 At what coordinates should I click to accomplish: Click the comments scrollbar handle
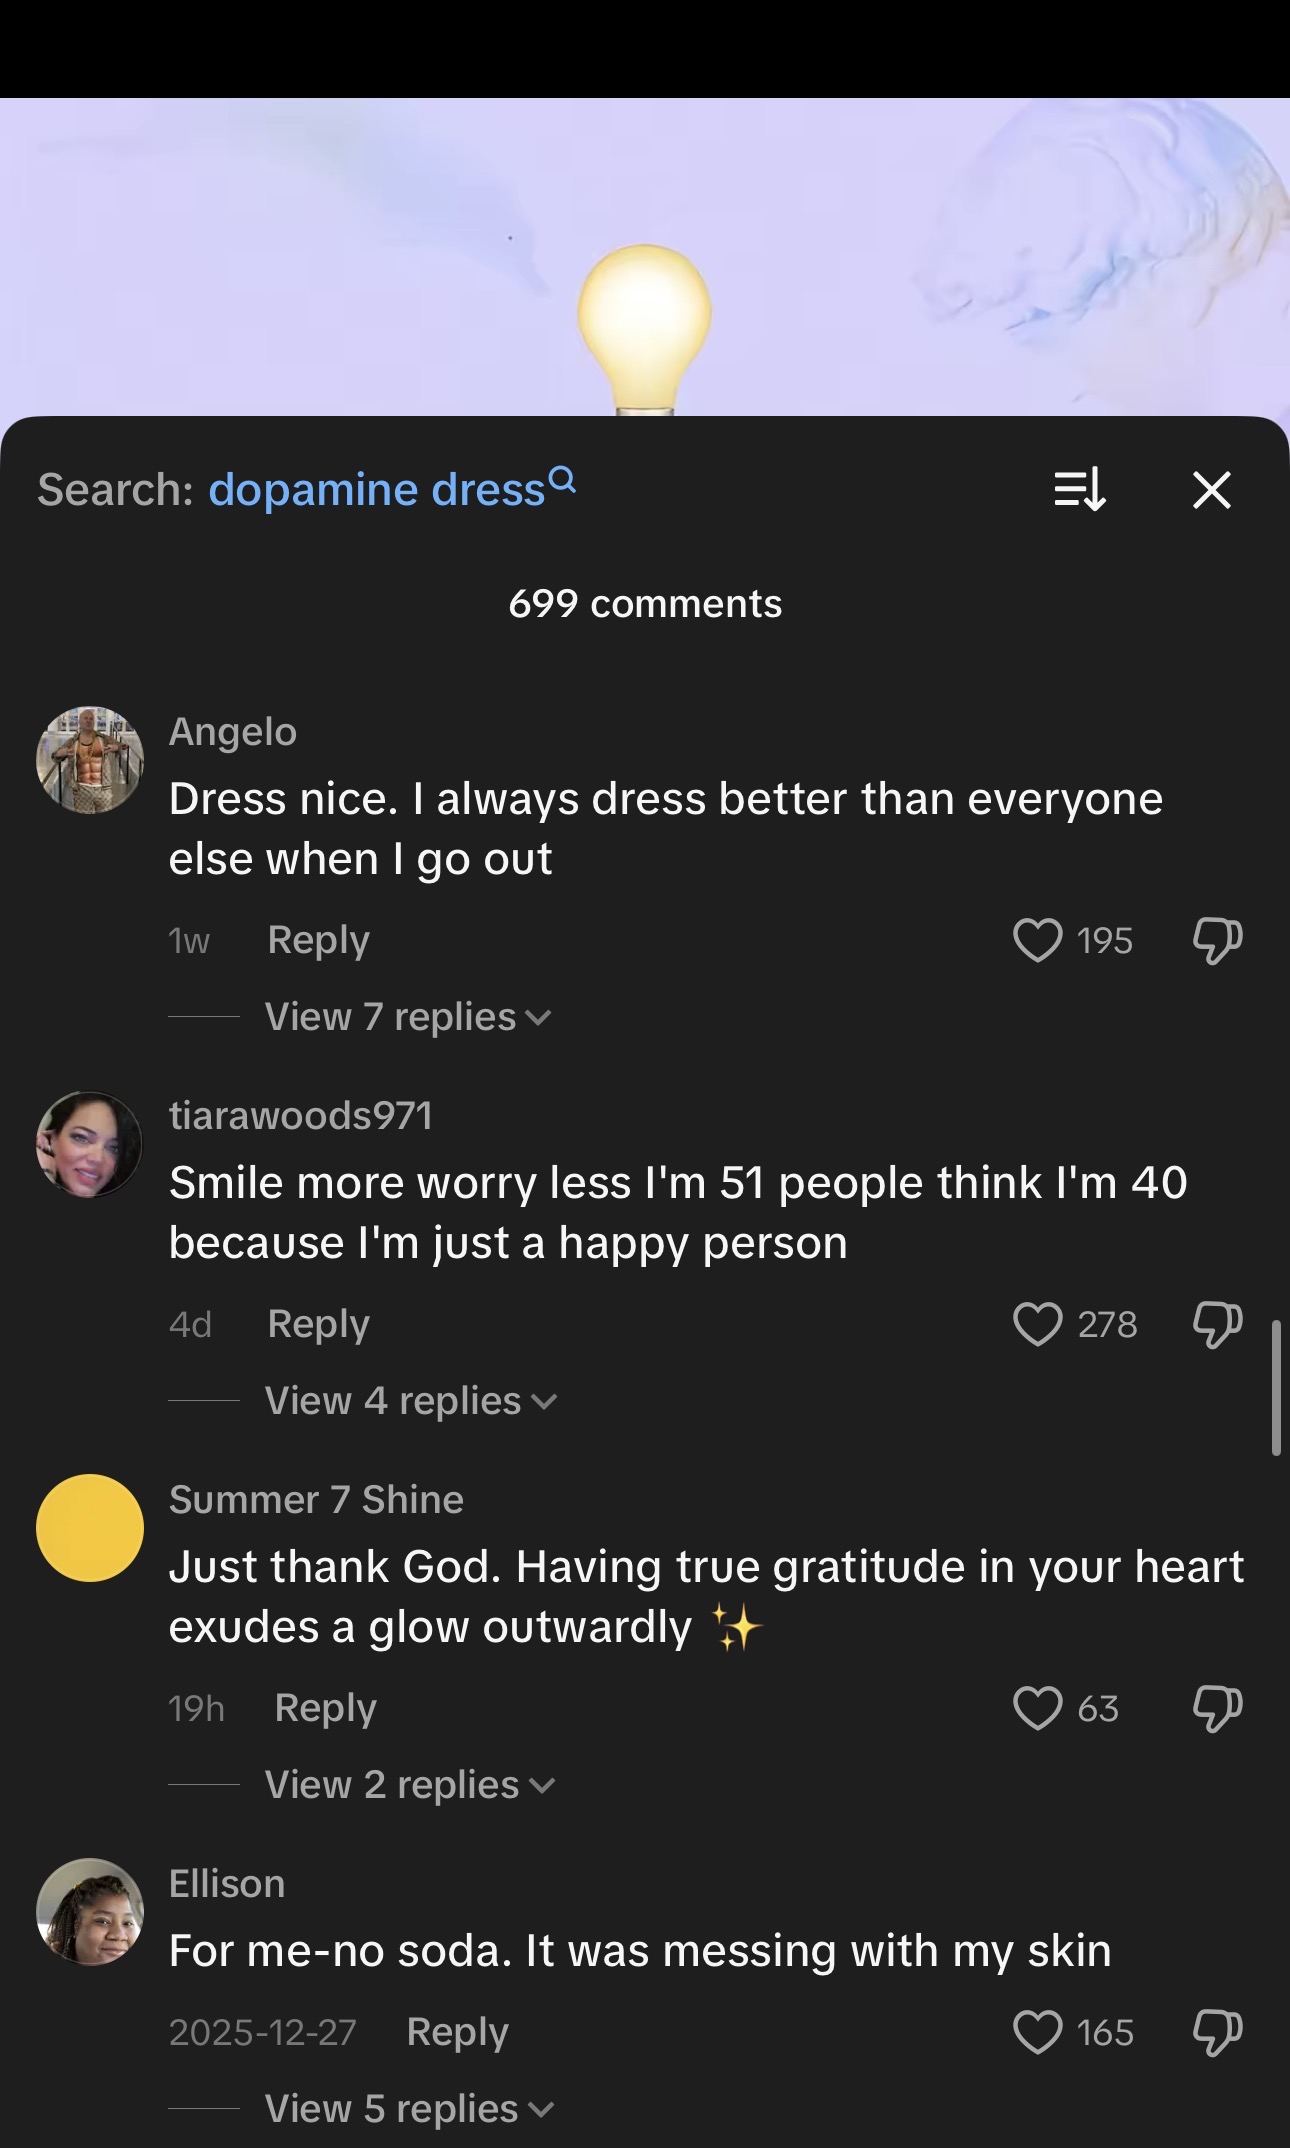1276,1387
